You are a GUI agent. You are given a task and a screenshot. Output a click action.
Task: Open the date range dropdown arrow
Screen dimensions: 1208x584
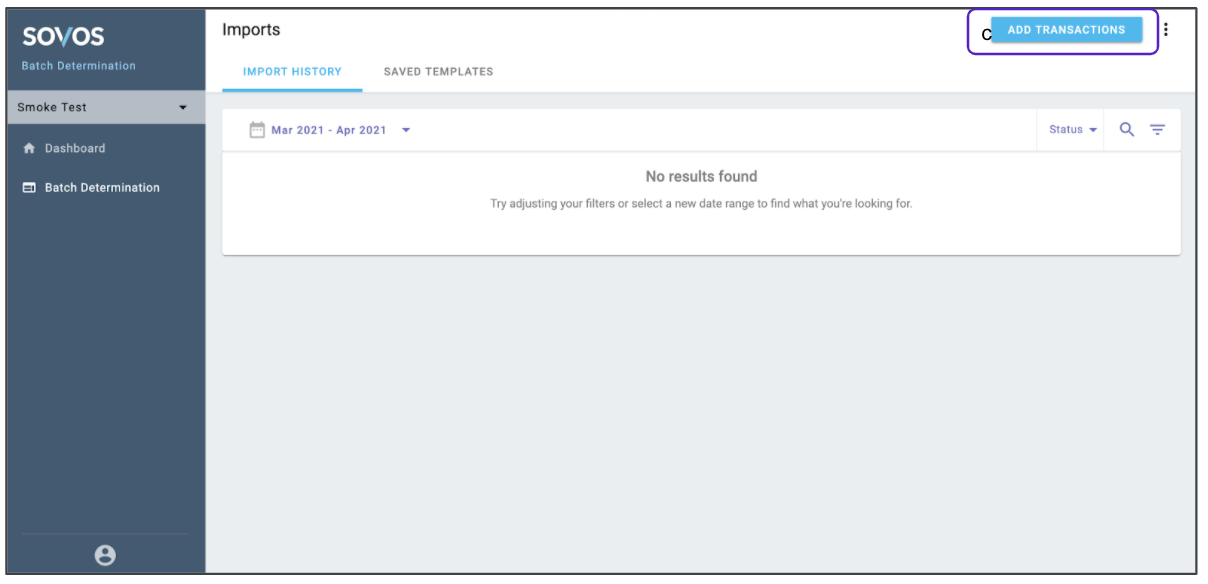tap(406, 130)
